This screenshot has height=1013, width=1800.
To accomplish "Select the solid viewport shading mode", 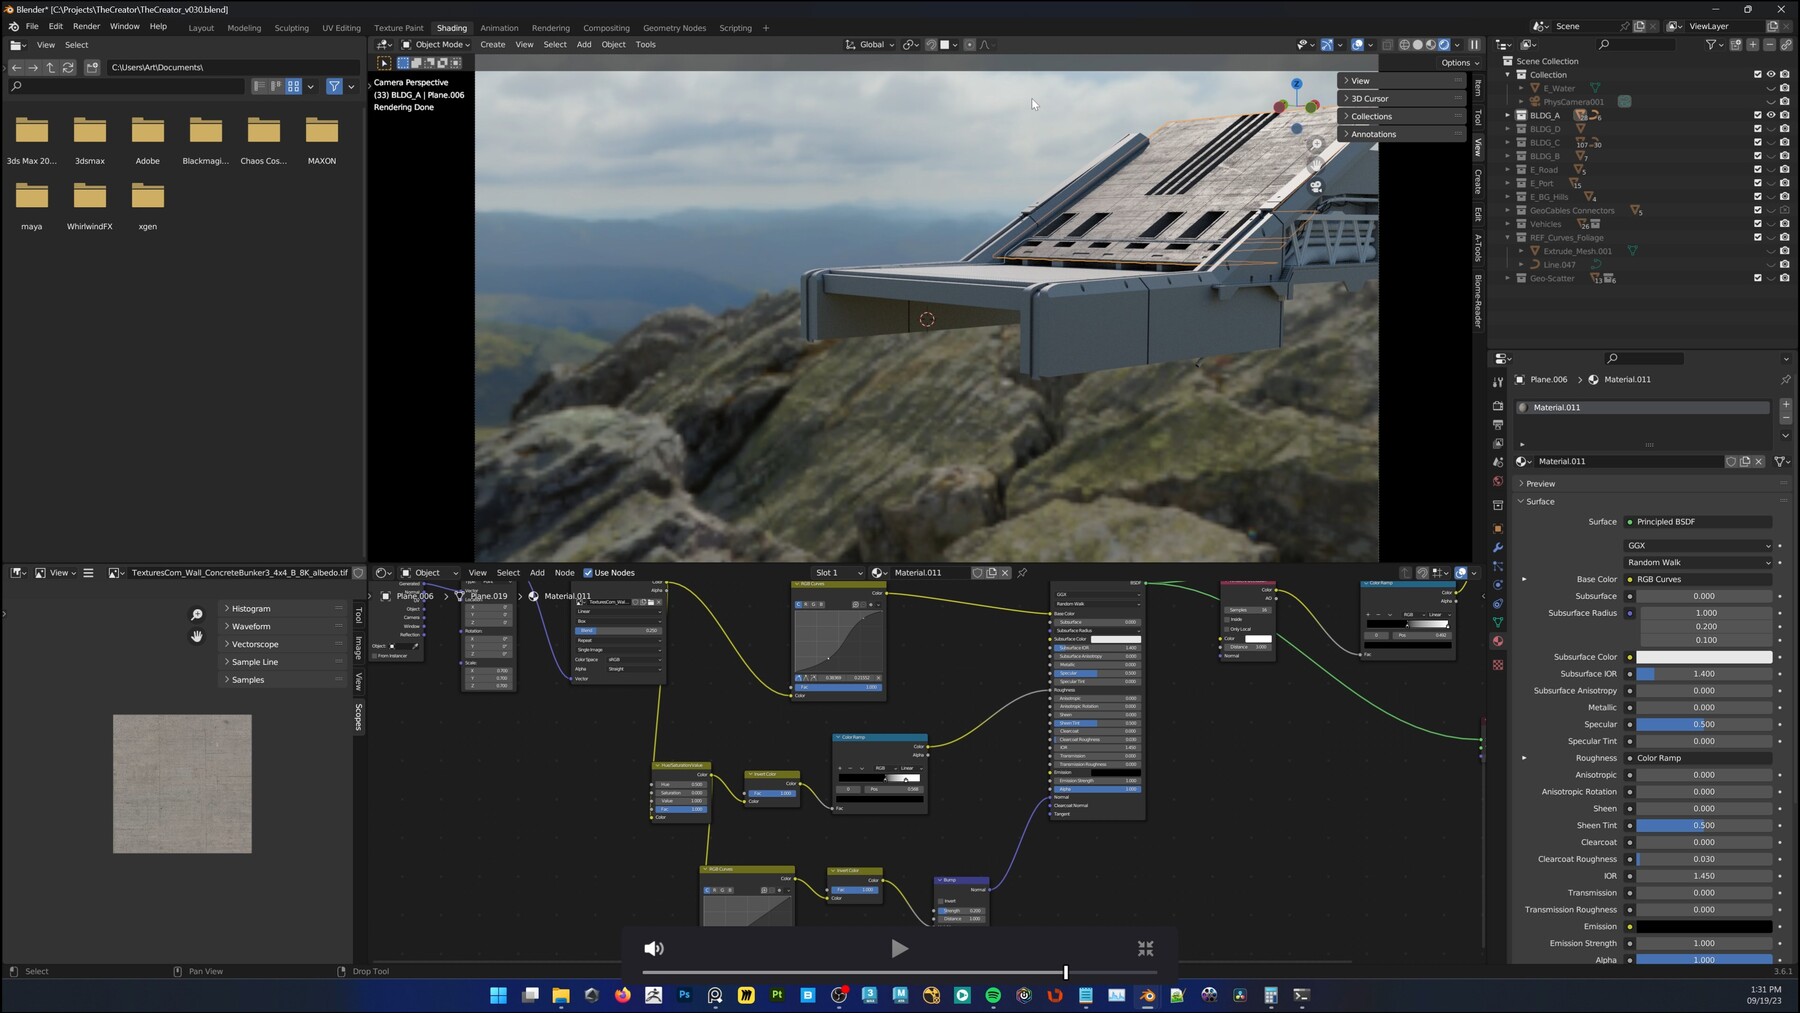I will pyautogui.click(x=1418, y=44).
